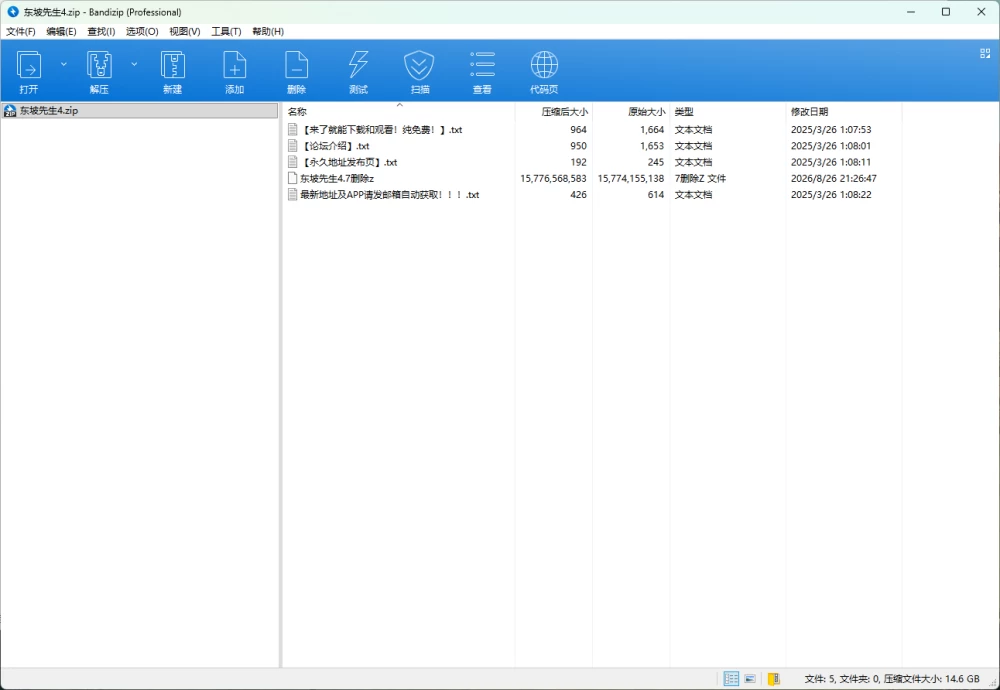1000x690 pixels.
Task: Click compressed size value 15,776,568,583
Action: coord(553,179)
